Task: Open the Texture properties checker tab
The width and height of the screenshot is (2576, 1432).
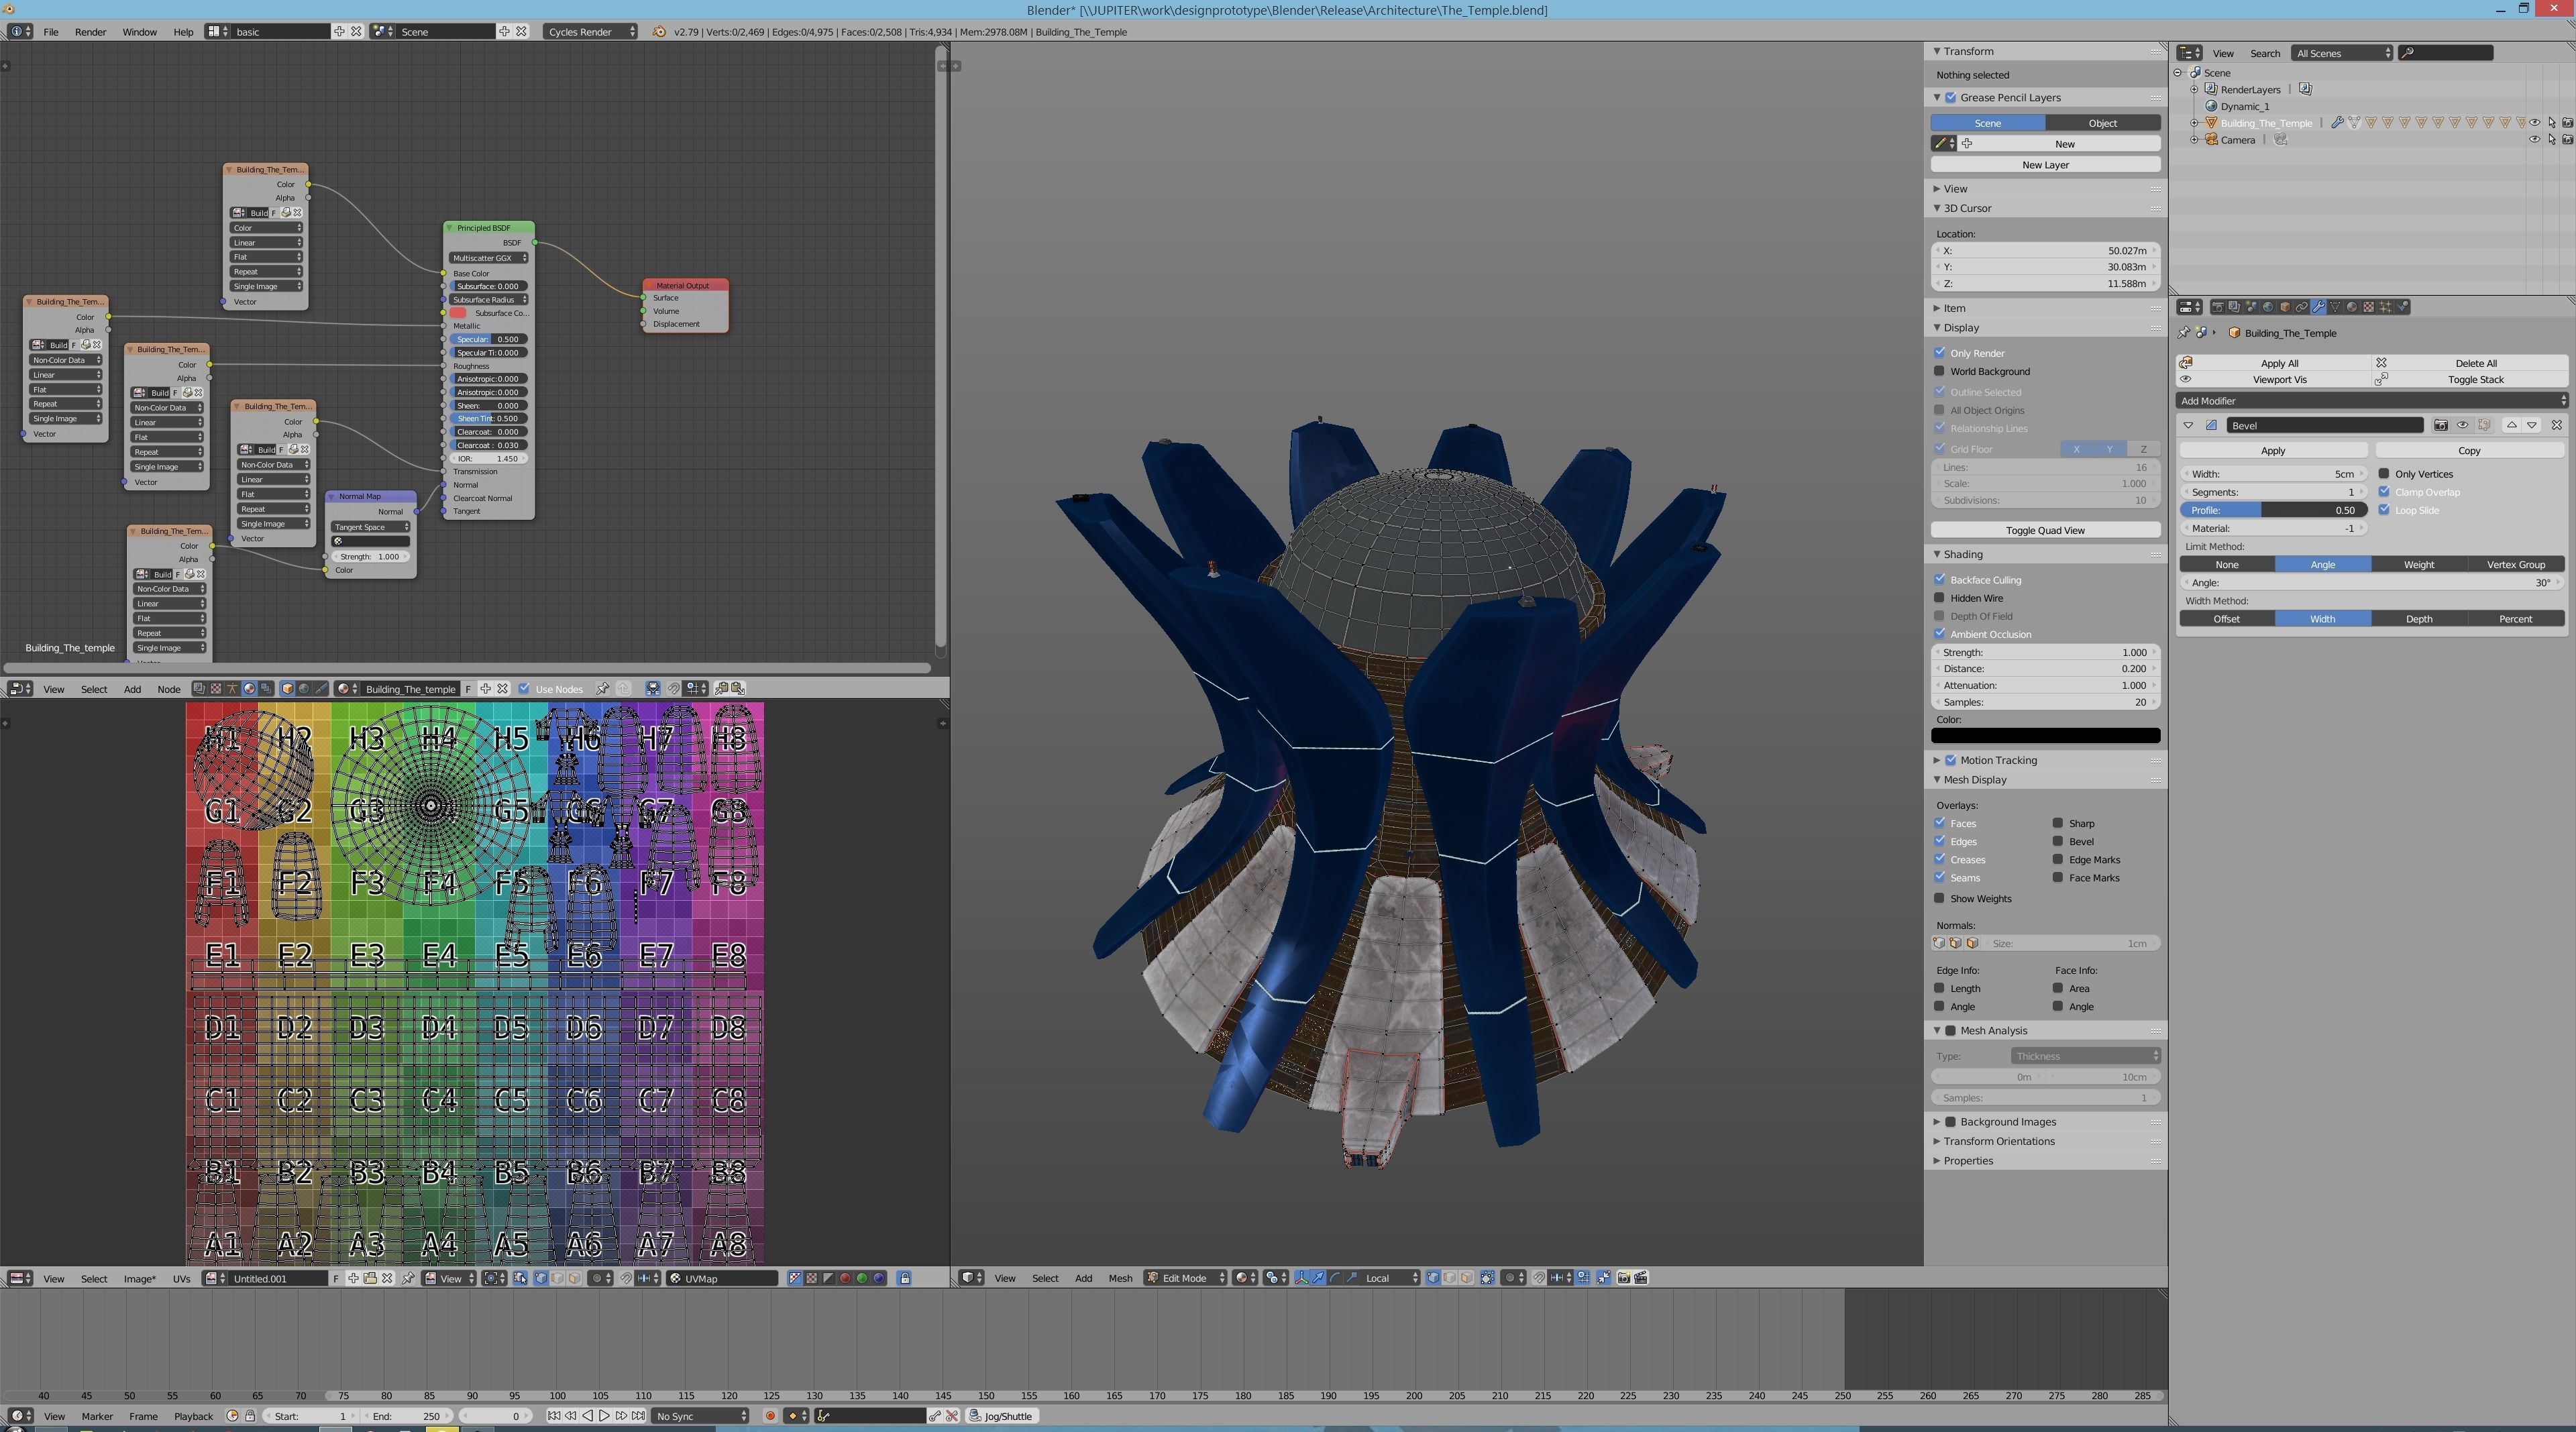Action: pyautogui.click(x=2369, y=307)
